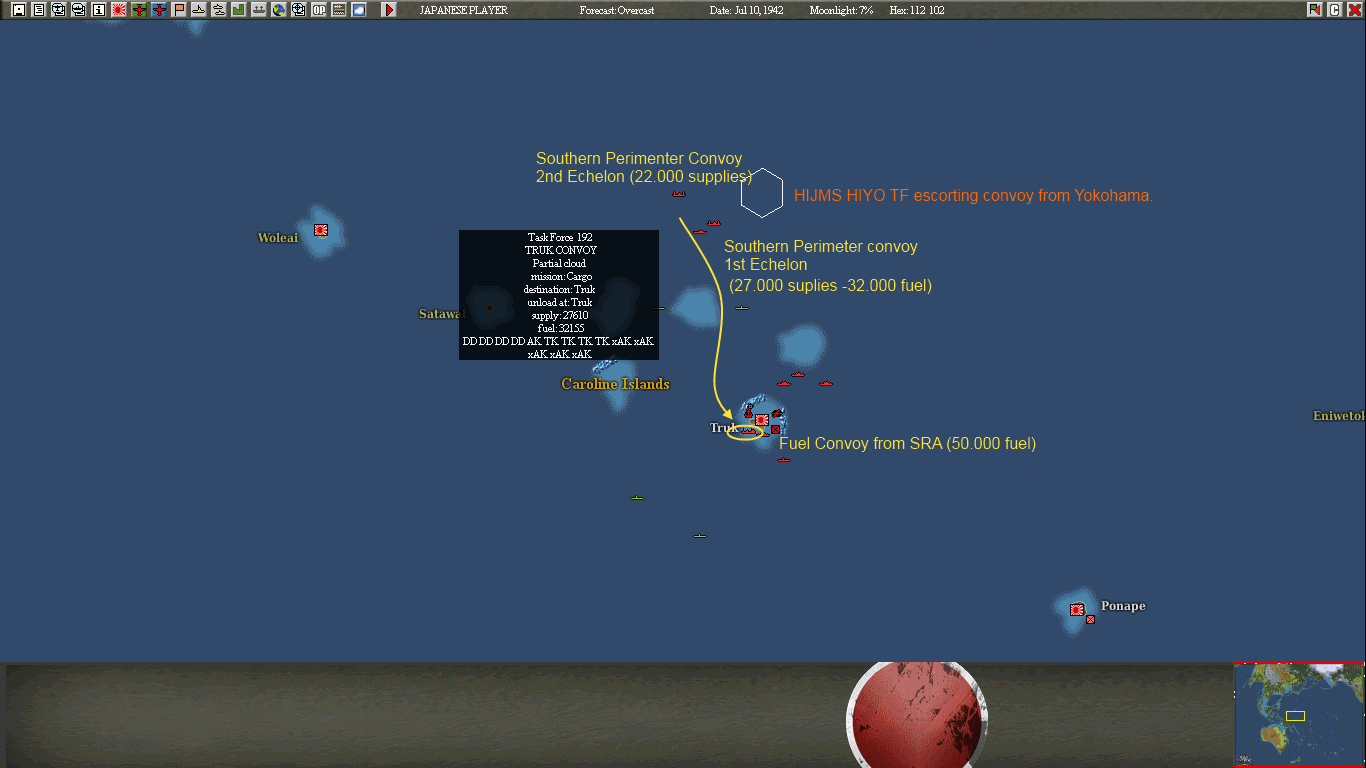Select the red plane on blue icon
The height and width of the screenshot is (768, 1366).
pos(159,10)
